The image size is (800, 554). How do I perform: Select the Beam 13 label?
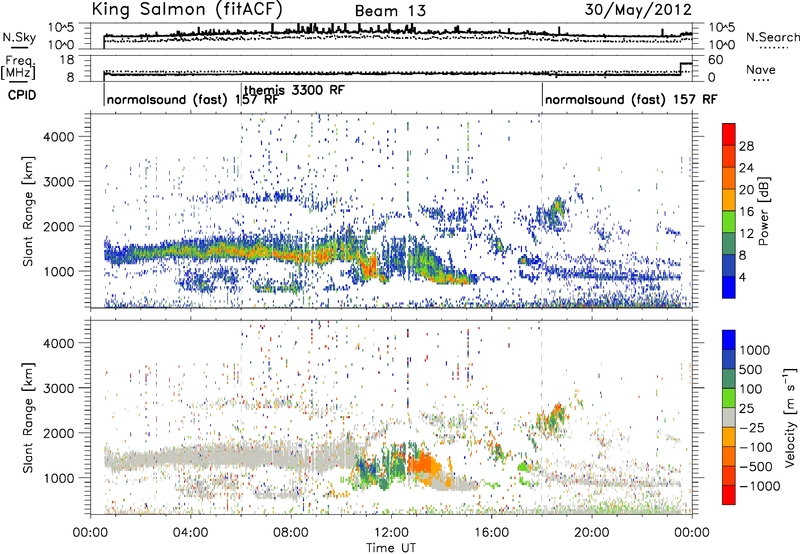390,11
